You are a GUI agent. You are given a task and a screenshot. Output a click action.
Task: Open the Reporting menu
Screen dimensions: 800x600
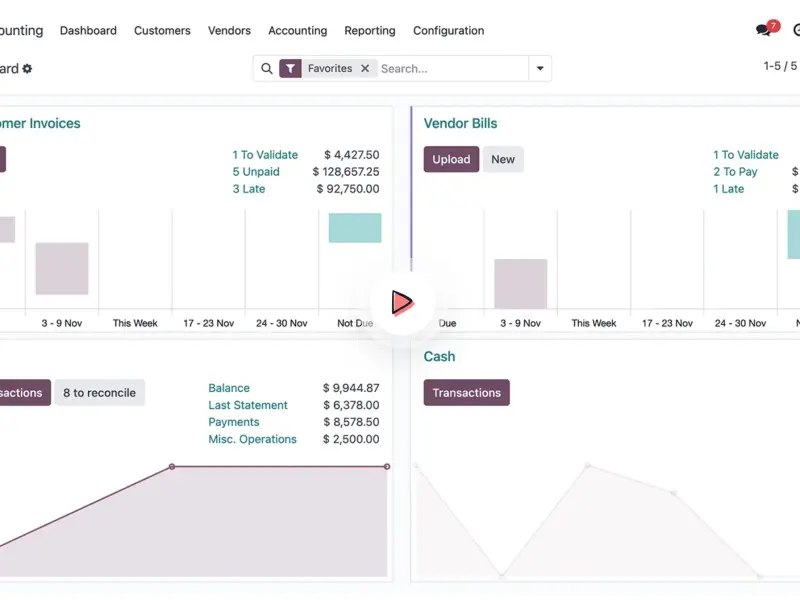(369, 31)
